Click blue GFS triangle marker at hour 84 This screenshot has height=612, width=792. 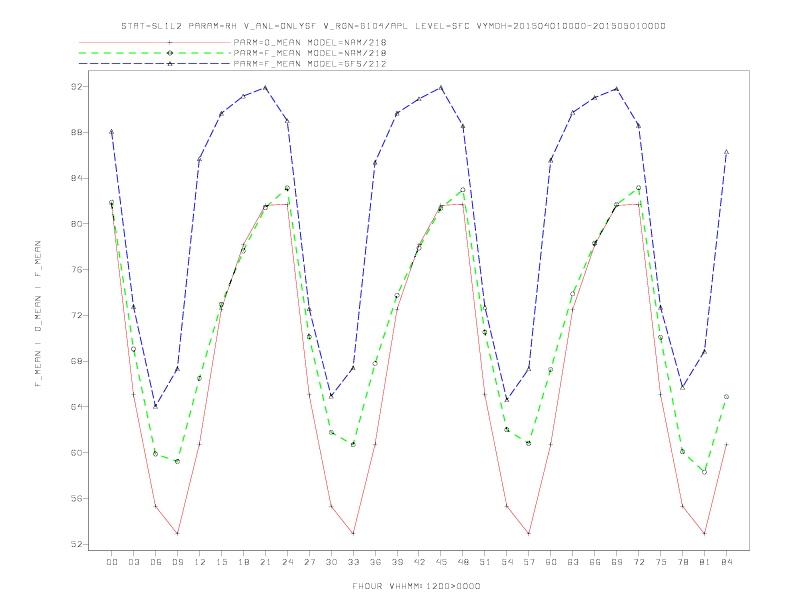tap(726, 151)
